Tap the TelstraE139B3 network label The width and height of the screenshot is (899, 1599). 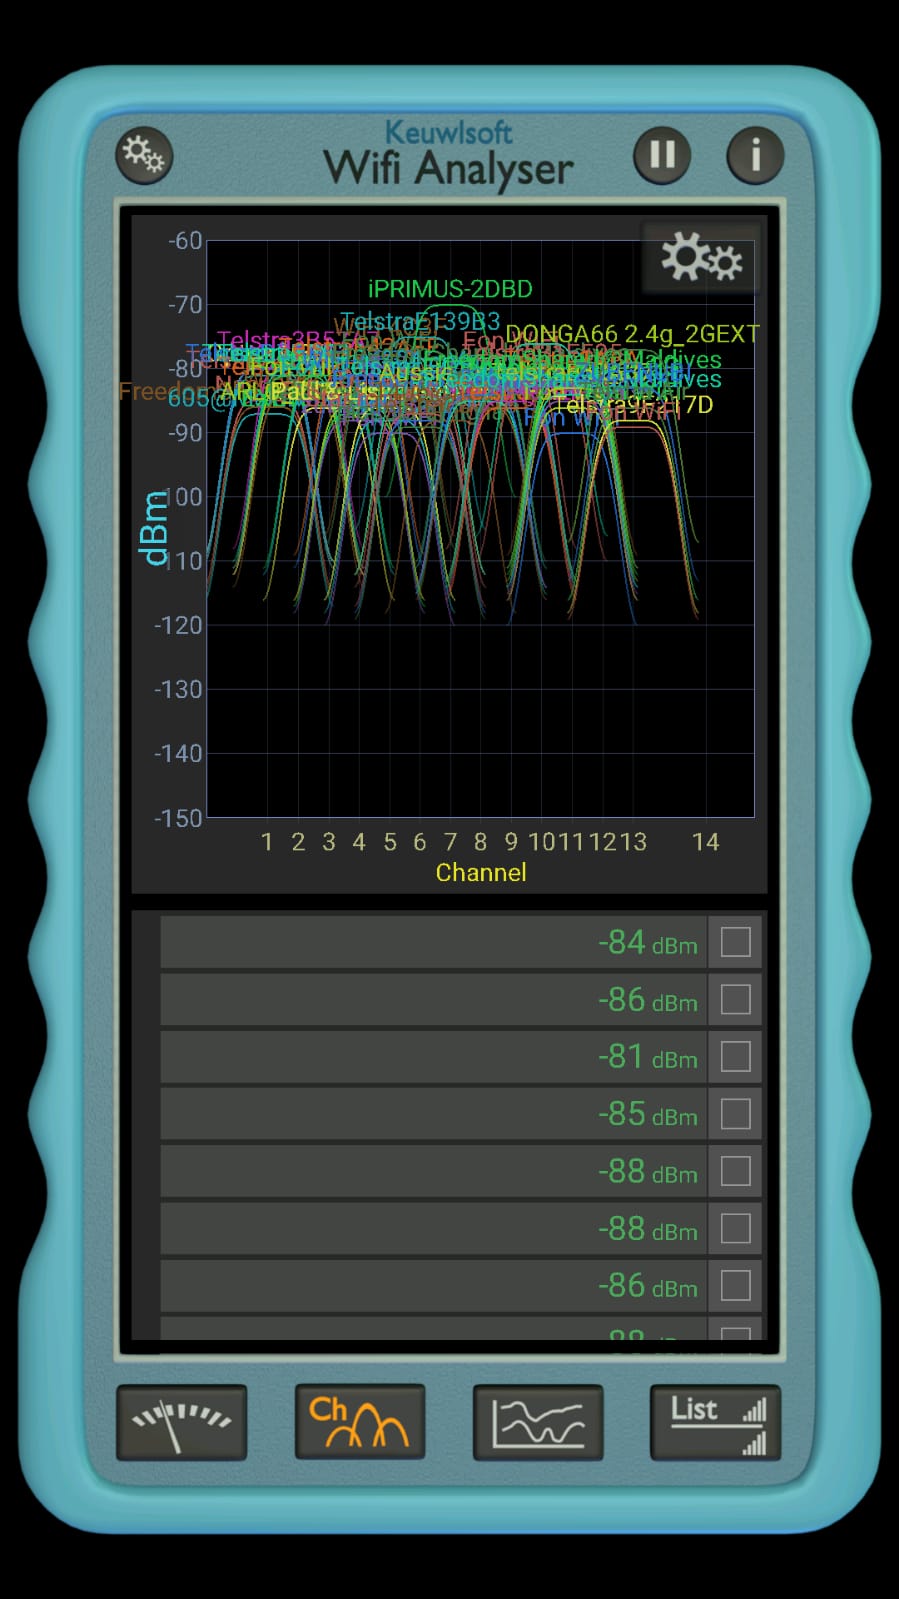tap(420, 321)
